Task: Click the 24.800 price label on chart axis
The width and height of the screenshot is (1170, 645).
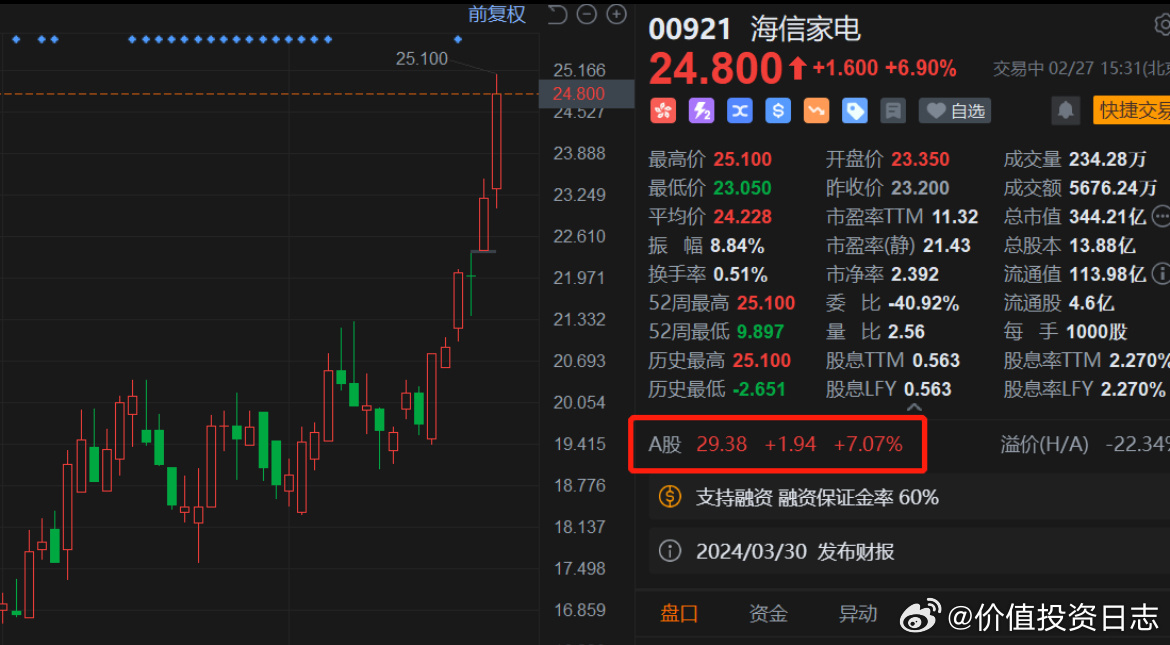Action: click(x=586, y=94)
